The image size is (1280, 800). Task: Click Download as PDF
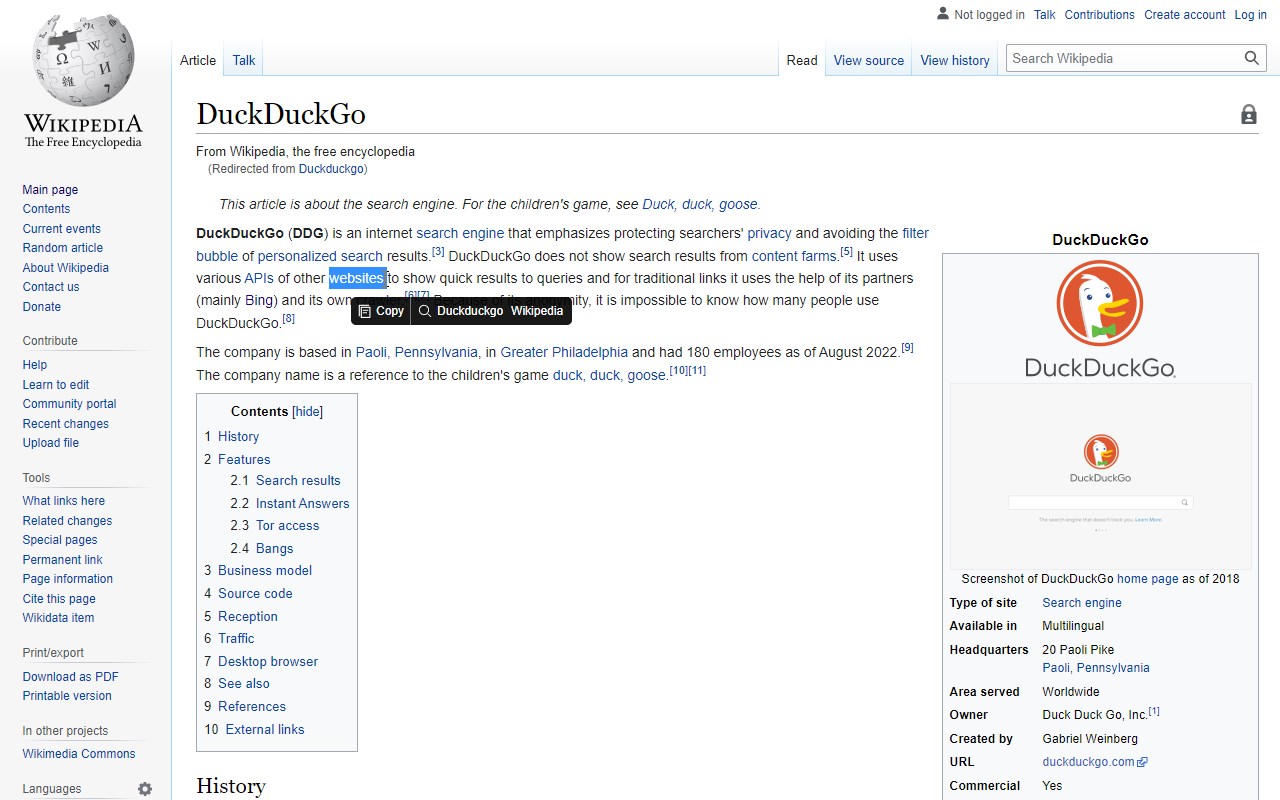tap(71, 677)
